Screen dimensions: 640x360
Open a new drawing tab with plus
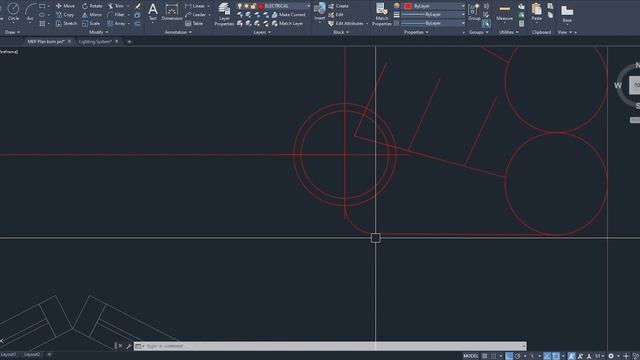(x=129, y=42)
